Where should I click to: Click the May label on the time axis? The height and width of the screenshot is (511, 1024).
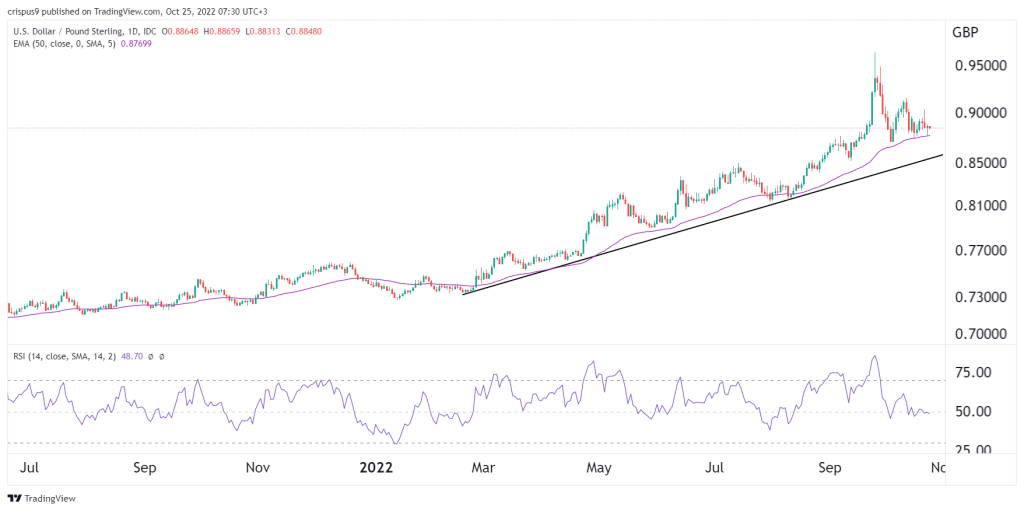click(599, 468)
